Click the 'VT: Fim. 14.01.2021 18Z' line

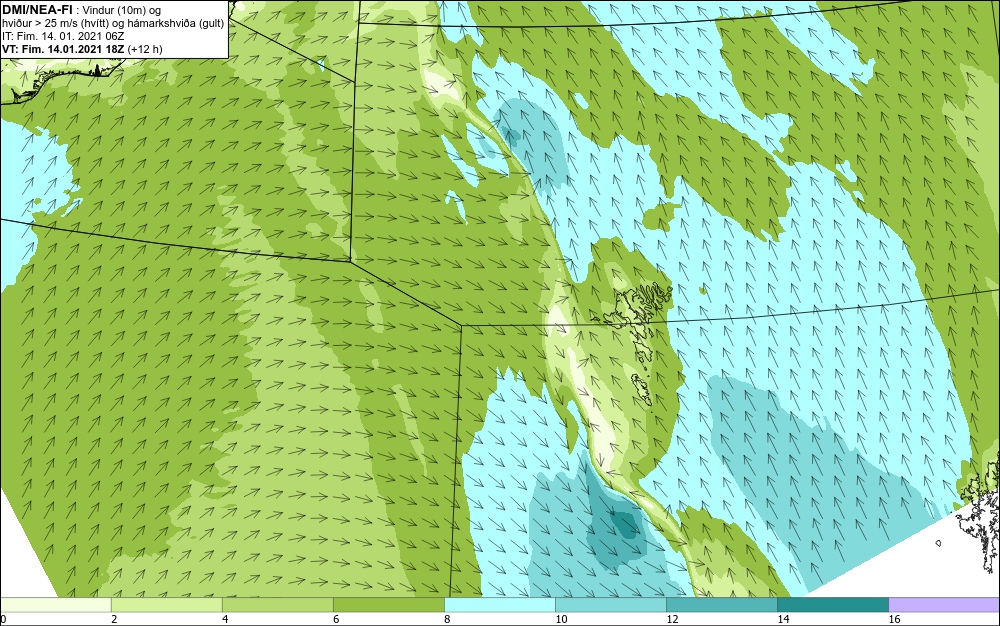point(63,49)
